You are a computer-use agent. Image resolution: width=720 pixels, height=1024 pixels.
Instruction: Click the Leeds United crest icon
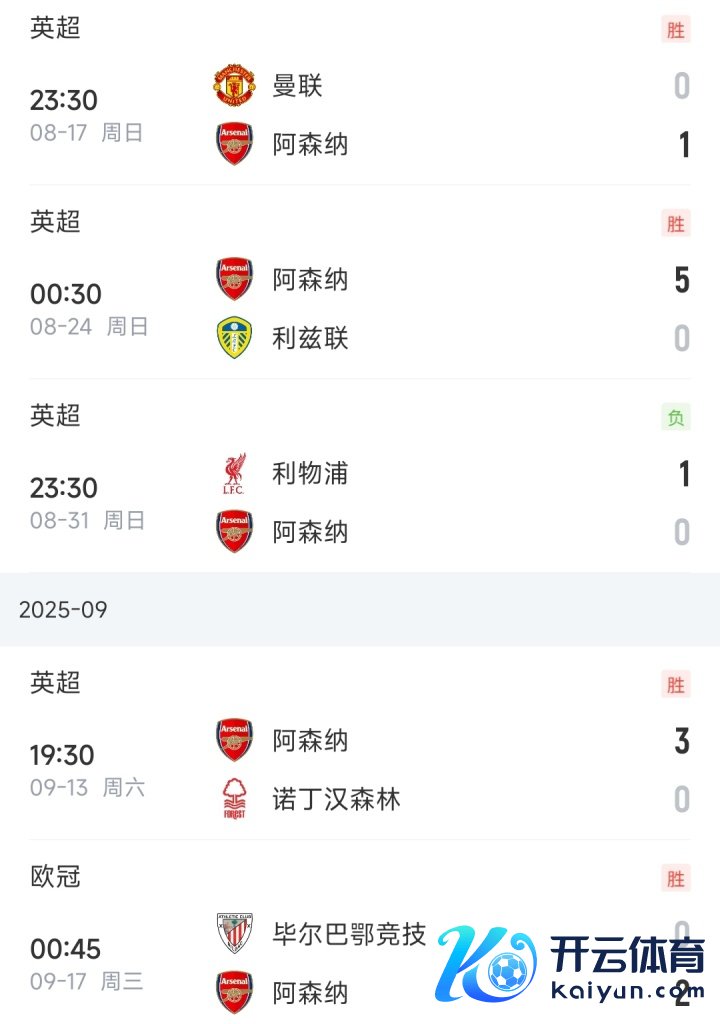[234, 338]
